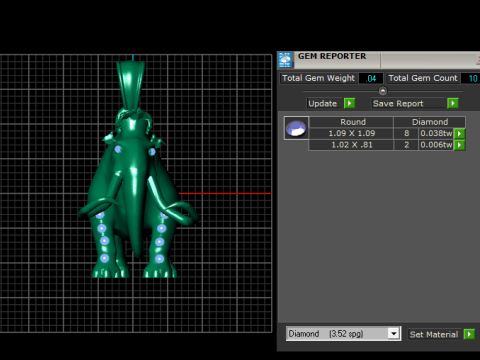480x360 pixels.
Task: Click the green arrow next to Save Report
Action: pos(453,103)
